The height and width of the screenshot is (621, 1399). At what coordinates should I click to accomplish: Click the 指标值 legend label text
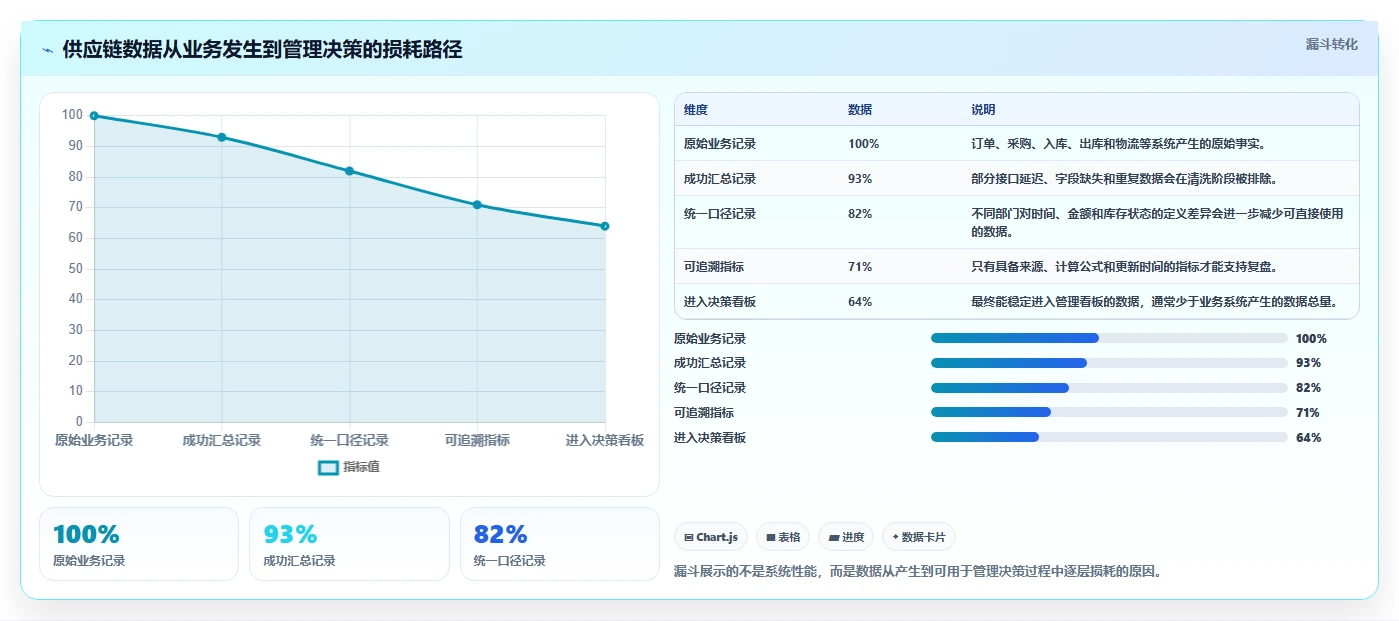[362, 467]
